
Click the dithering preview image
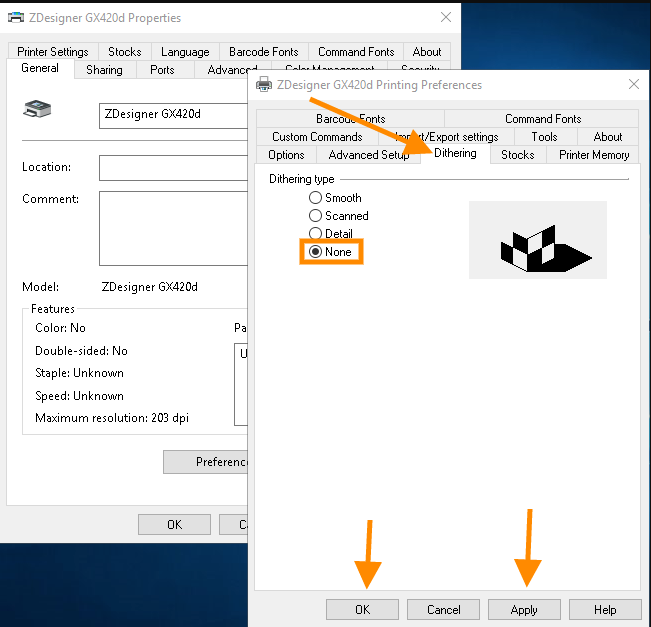click(538, 240)
